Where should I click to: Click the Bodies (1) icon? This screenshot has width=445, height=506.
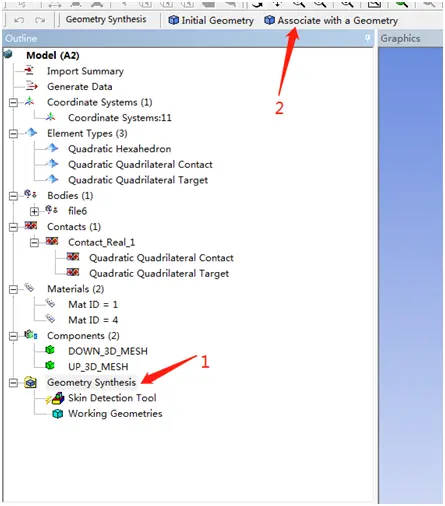[30, 194]
